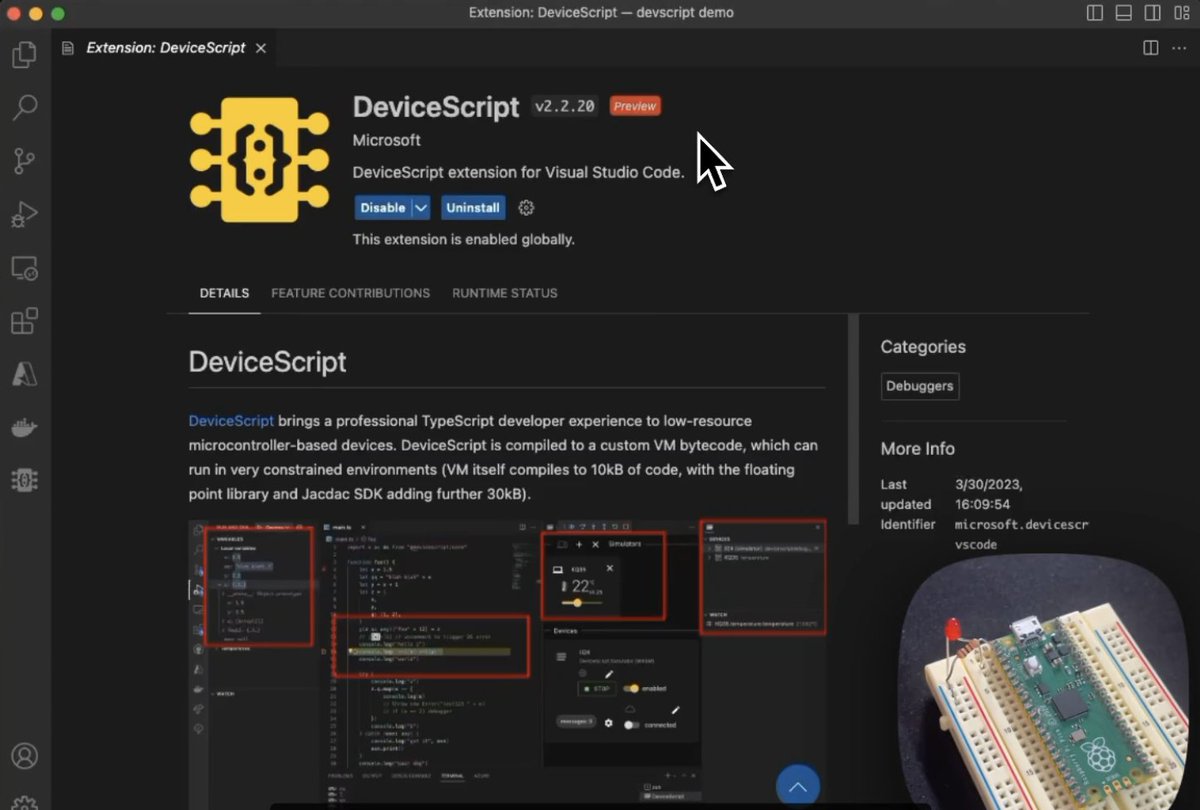Open the Remote Explorer view
This screenshot has height=810, width=1200.
pos(24,268)
